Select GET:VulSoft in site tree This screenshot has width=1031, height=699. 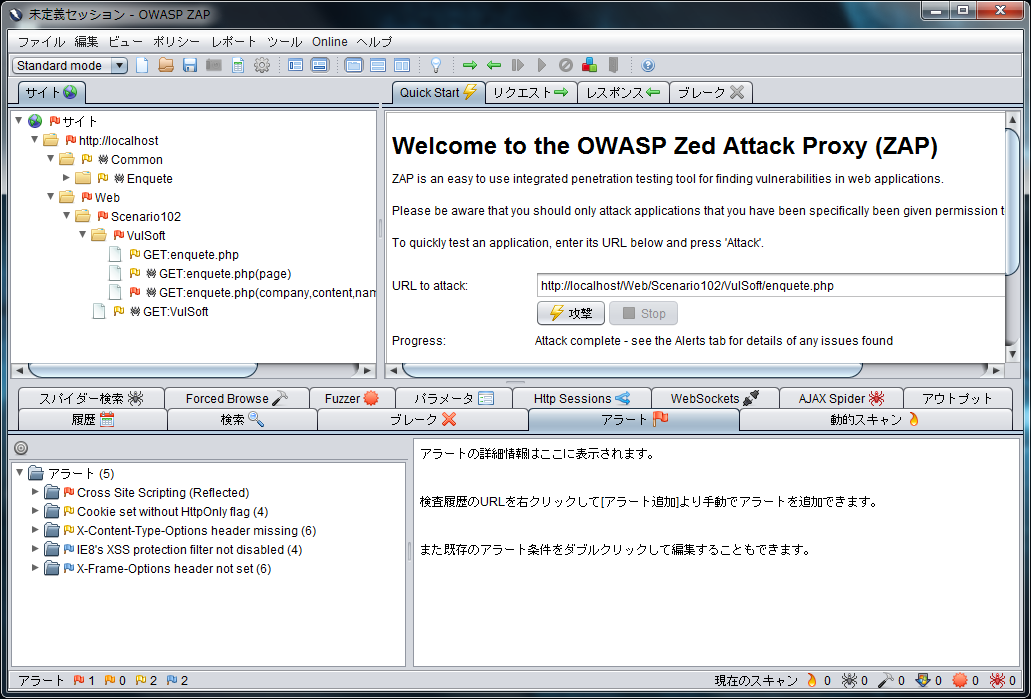[176, 312]
